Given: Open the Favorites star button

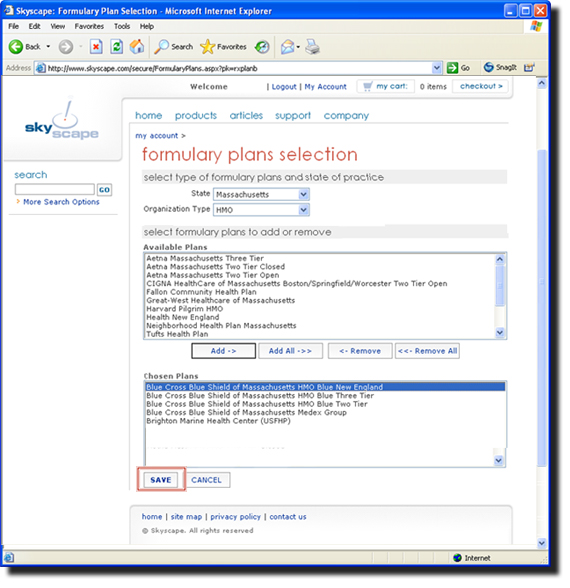Looking at the screenshot, I should click(224, 47).
